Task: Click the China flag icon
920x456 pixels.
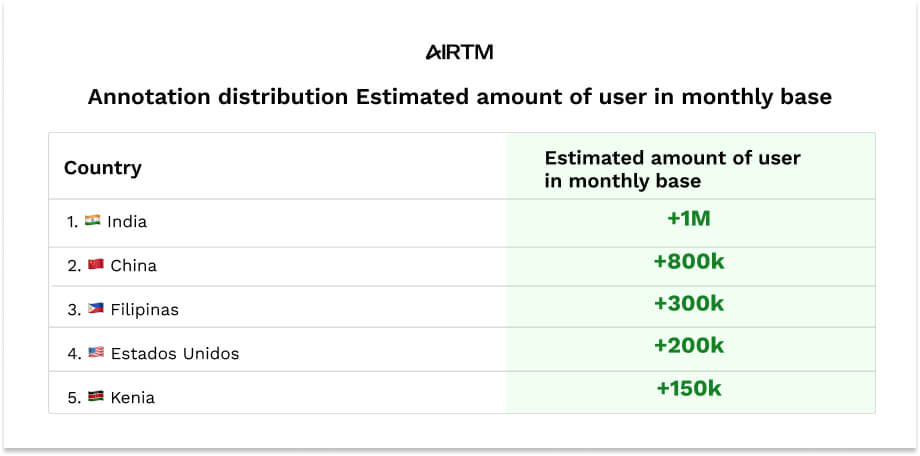Action: pyautogui.click(x=96, y=265)
